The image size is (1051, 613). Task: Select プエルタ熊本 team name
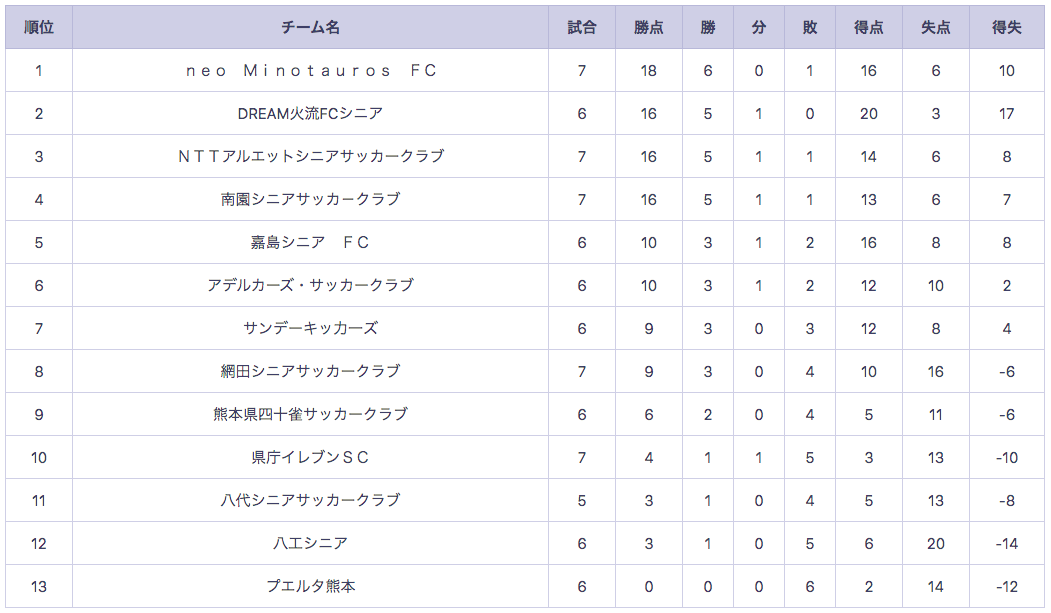click(x=310, y=586)
